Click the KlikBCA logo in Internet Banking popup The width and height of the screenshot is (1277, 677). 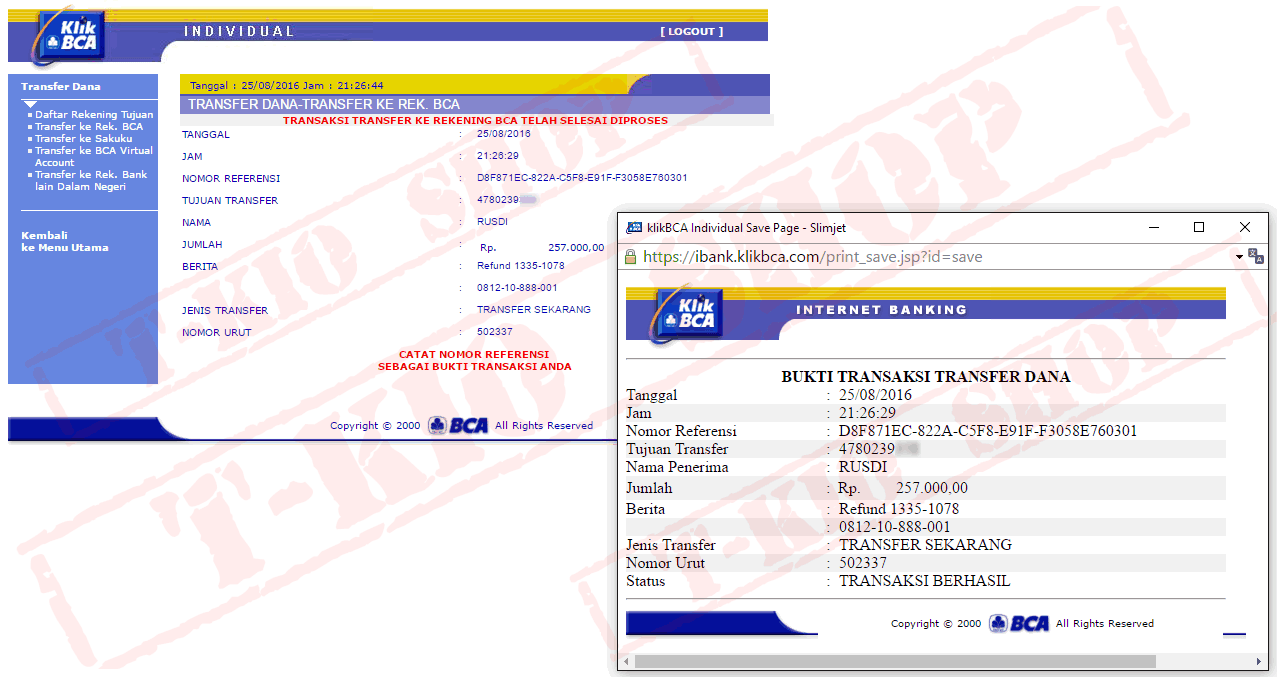[686, 313]
